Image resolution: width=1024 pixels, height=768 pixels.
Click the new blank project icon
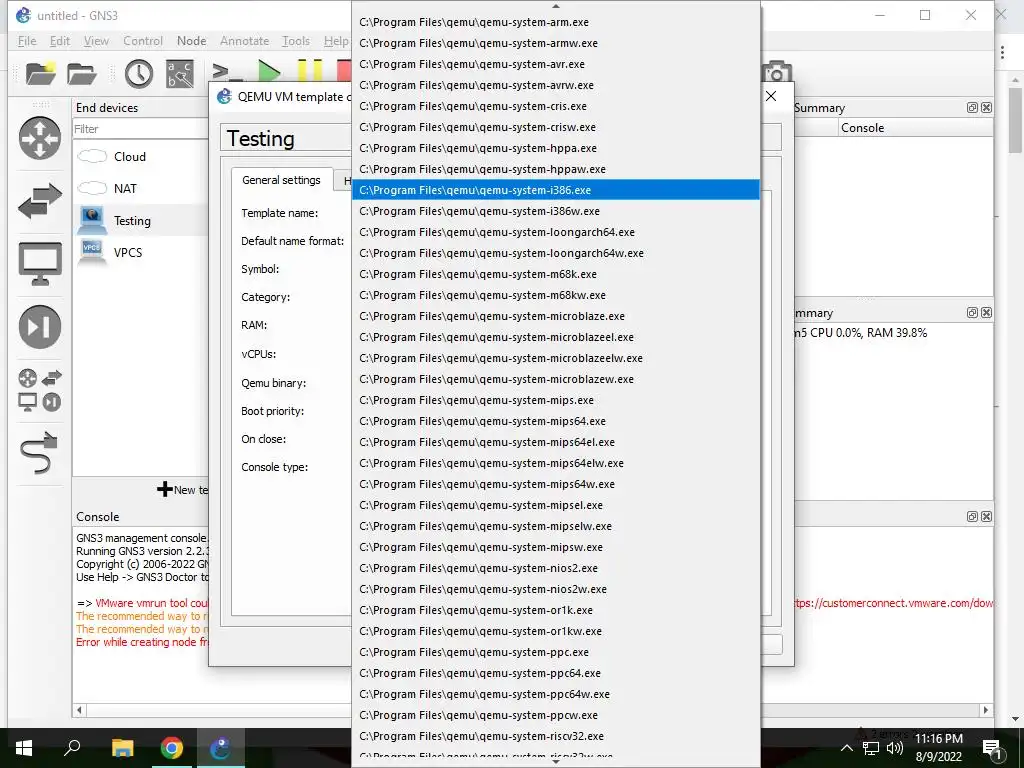point(40,73)
